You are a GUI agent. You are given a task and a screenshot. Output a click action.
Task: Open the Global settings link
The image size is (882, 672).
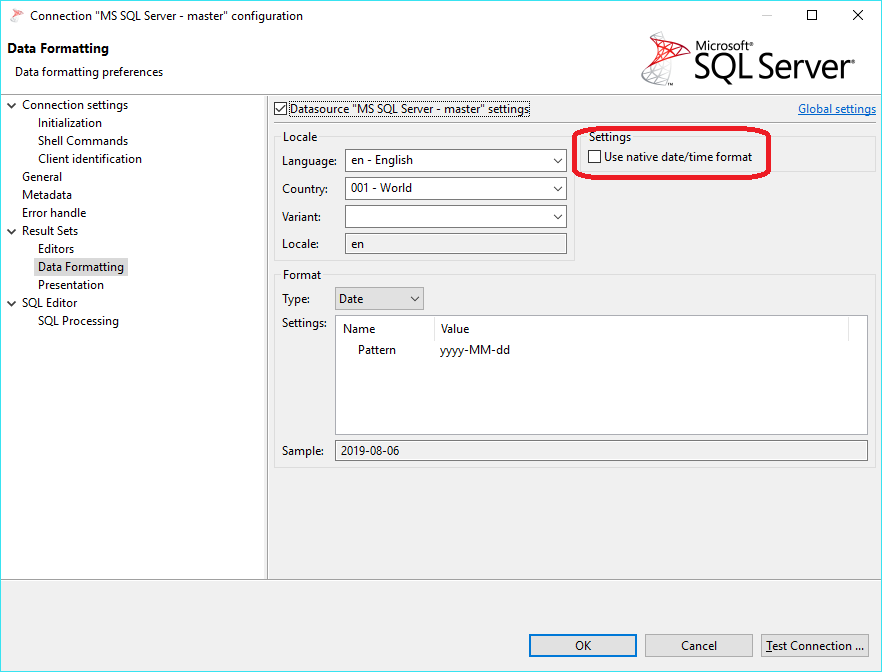836,108
